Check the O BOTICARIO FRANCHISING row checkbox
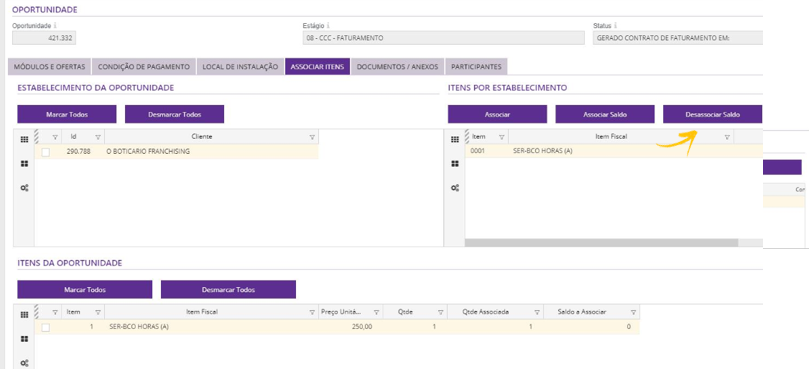Image resolution: width=810 pixels, height=369 pixels. pyautogui.click(x=46, y=152)
